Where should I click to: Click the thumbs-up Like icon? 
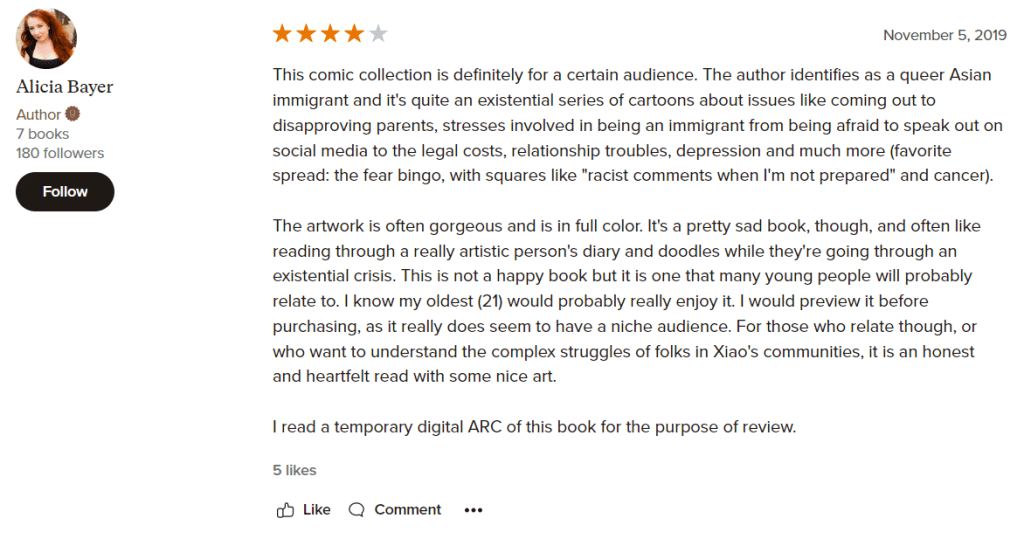pos(285,510)
